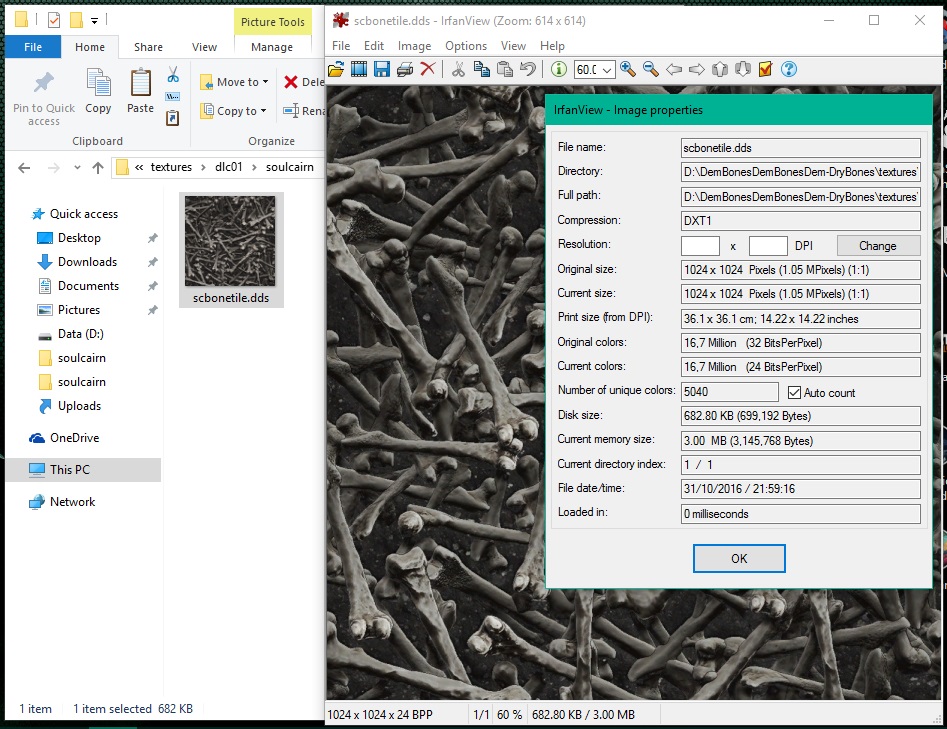Click the Print icon in IrfanView toolbar
This screenshot has width=947, height=729.
pyautogui.click(x=405, y=69)
